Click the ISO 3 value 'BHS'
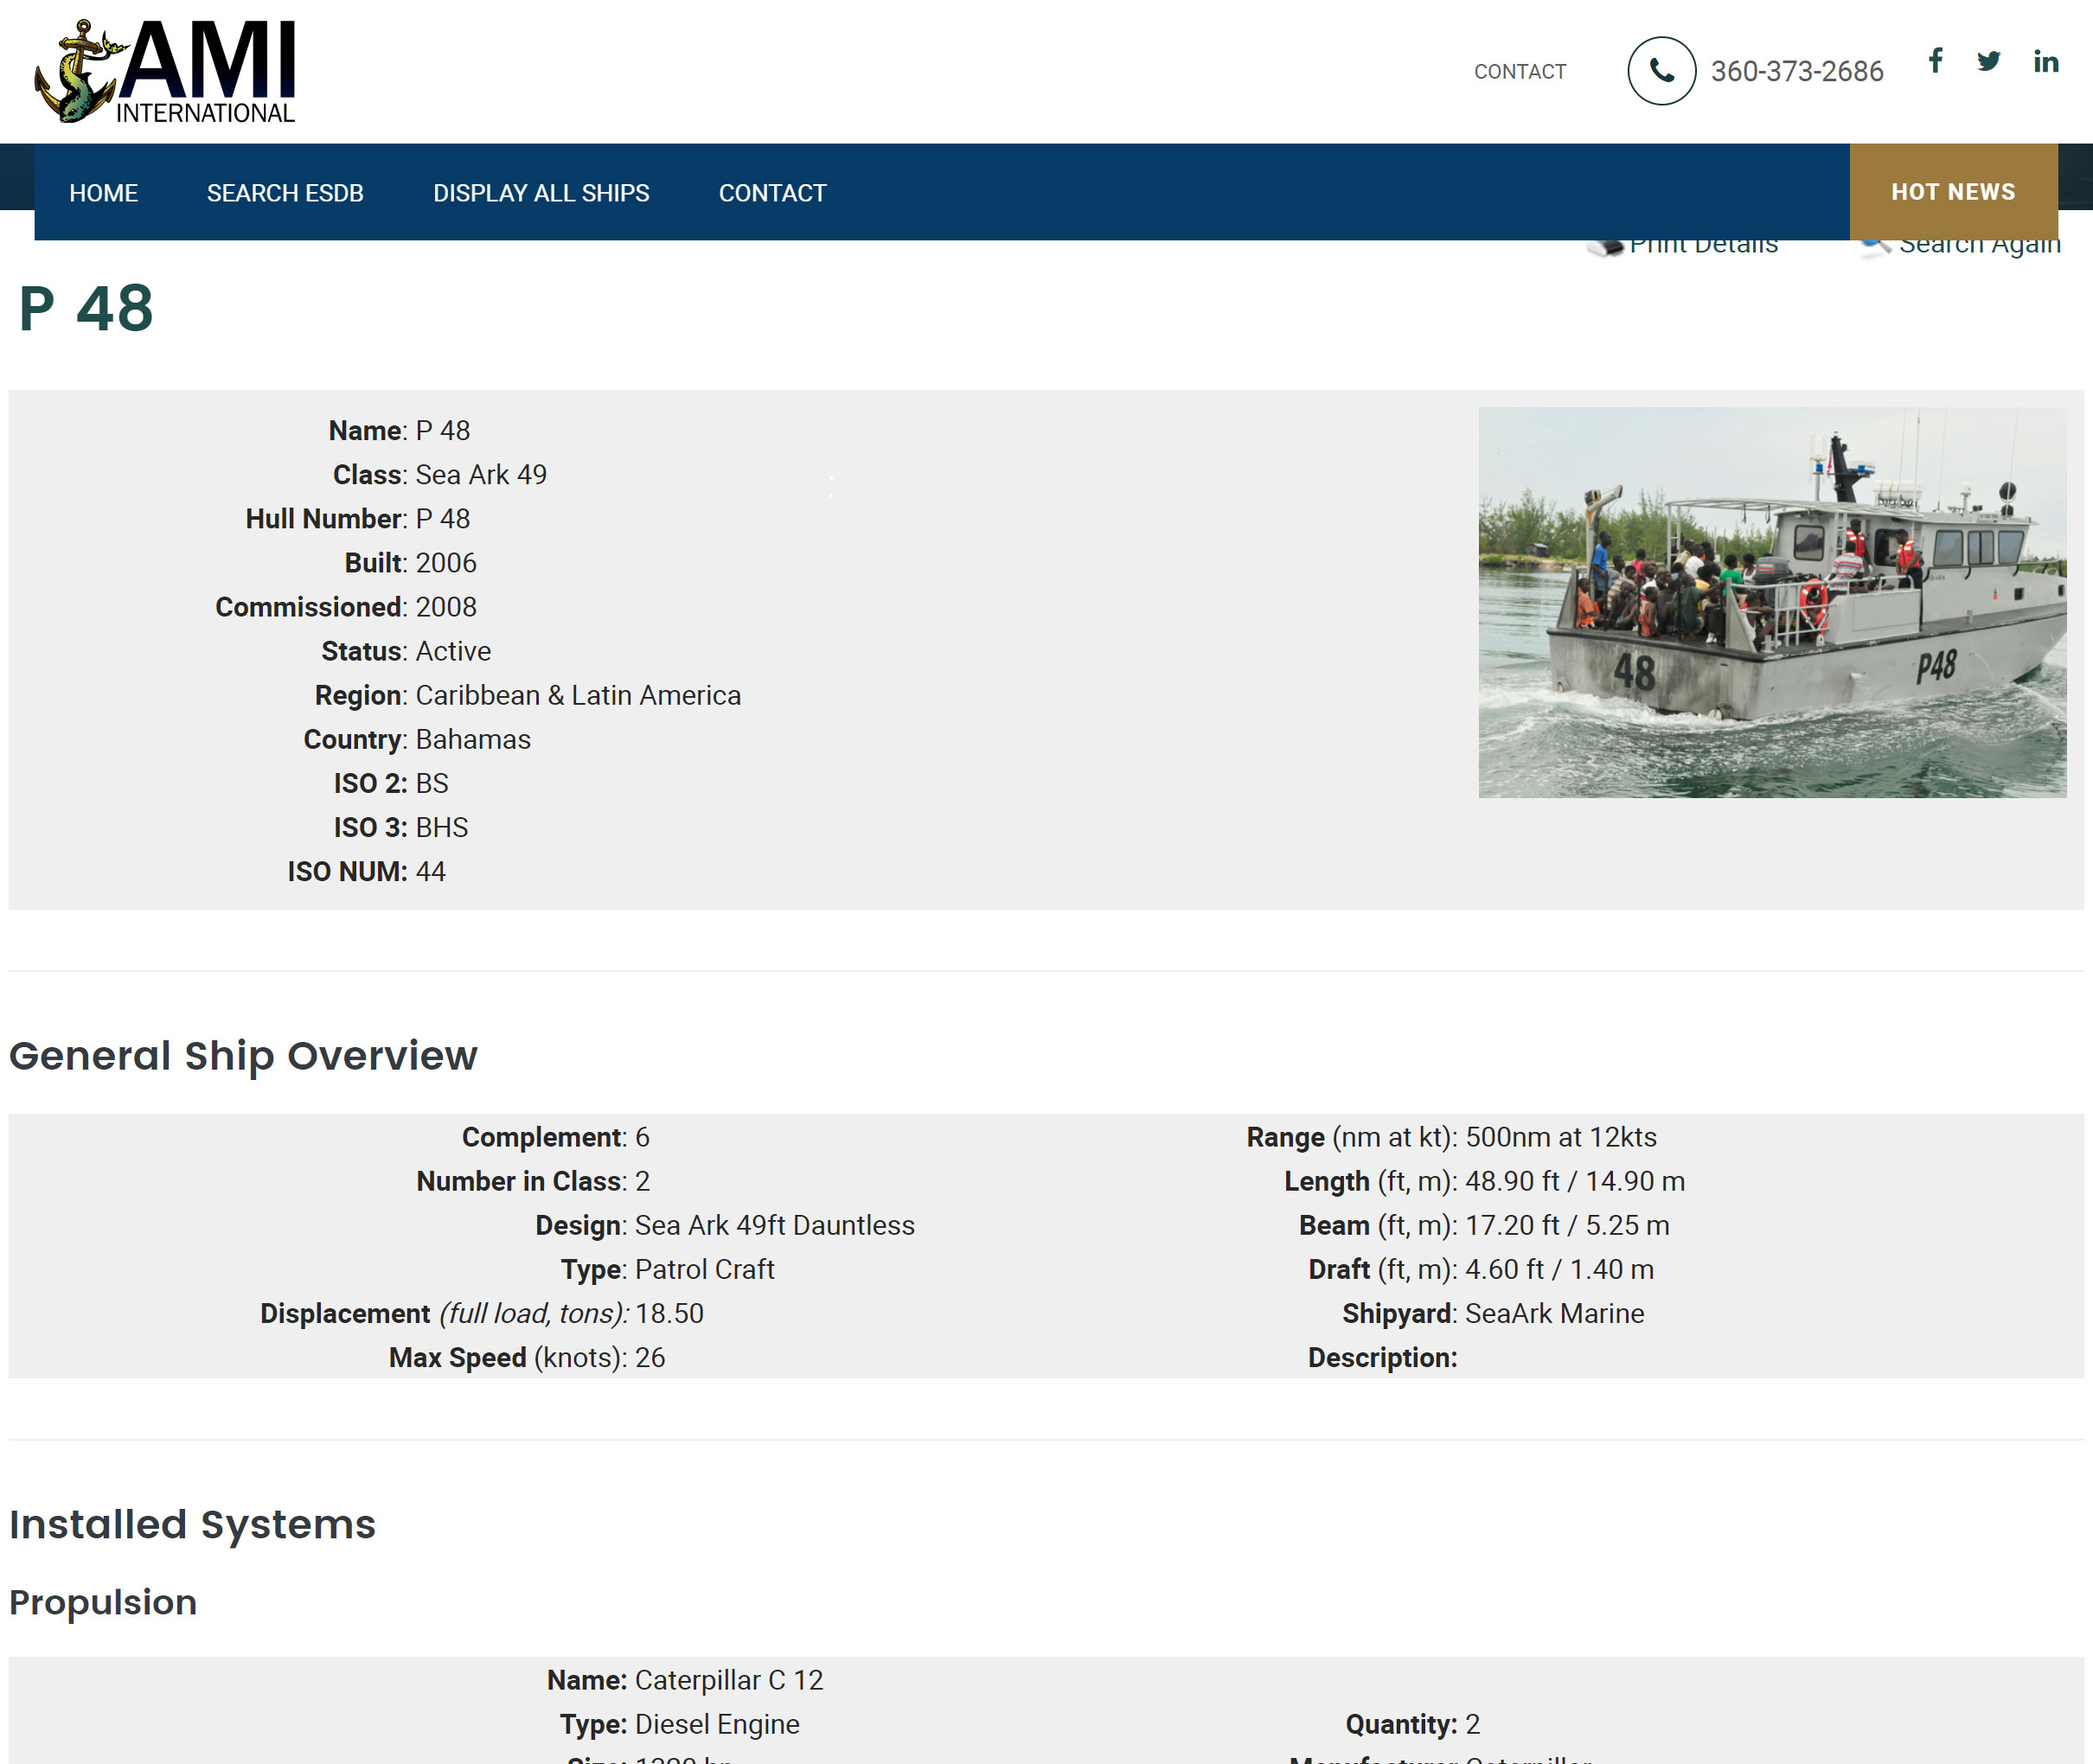2093x1764 pixels. click(442, 827)
